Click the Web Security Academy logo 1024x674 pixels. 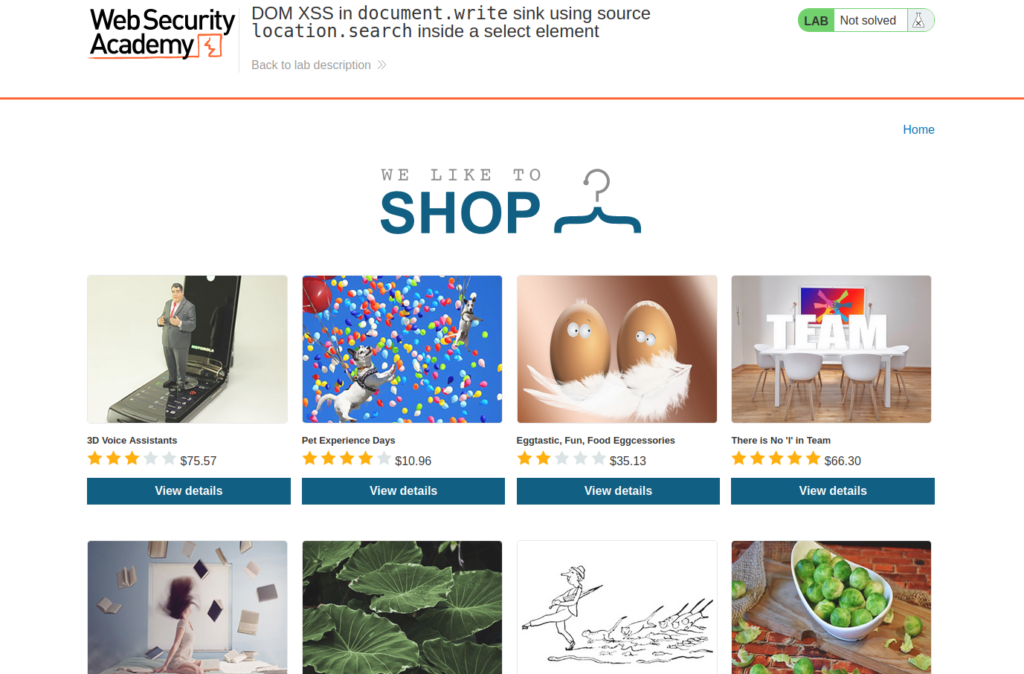(x=161, y=33)
